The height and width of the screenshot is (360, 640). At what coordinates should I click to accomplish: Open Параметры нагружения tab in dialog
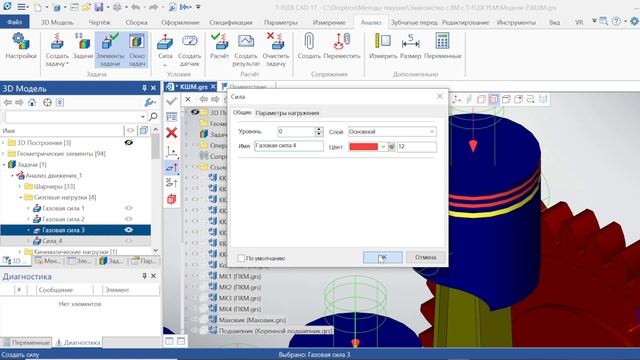click(x=287, y=113)
